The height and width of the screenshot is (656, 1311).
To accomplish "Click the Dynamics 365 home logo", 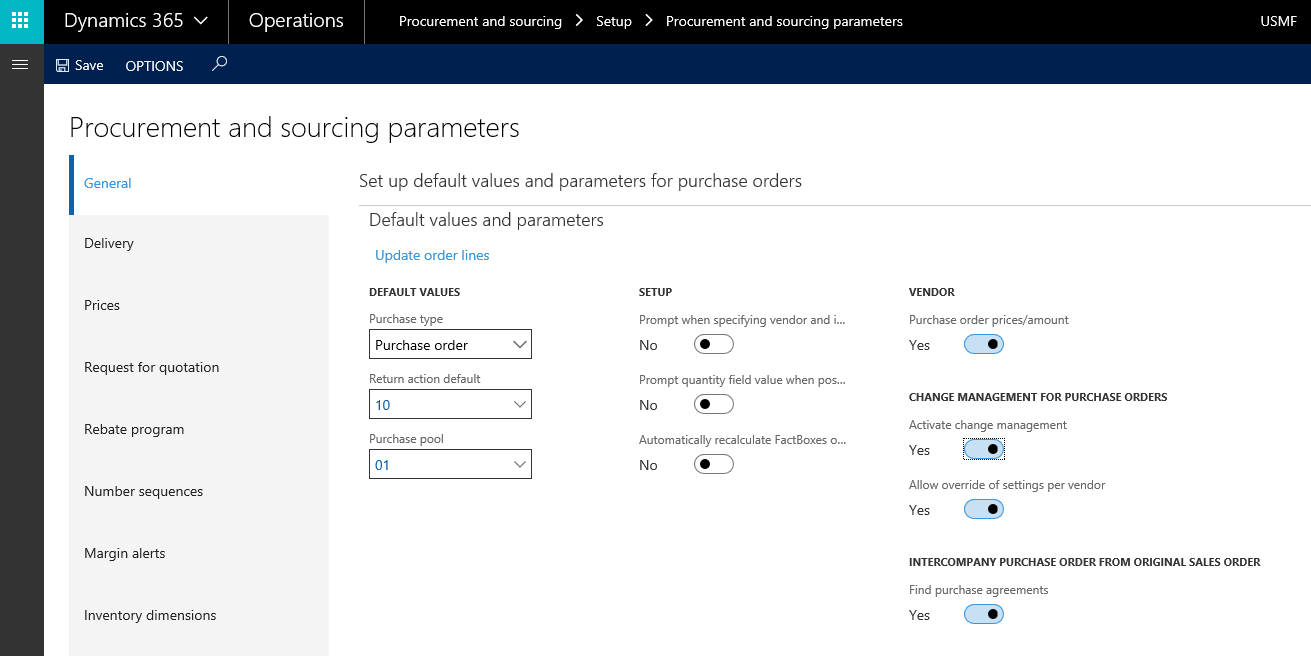I will (x=123, y=20).
